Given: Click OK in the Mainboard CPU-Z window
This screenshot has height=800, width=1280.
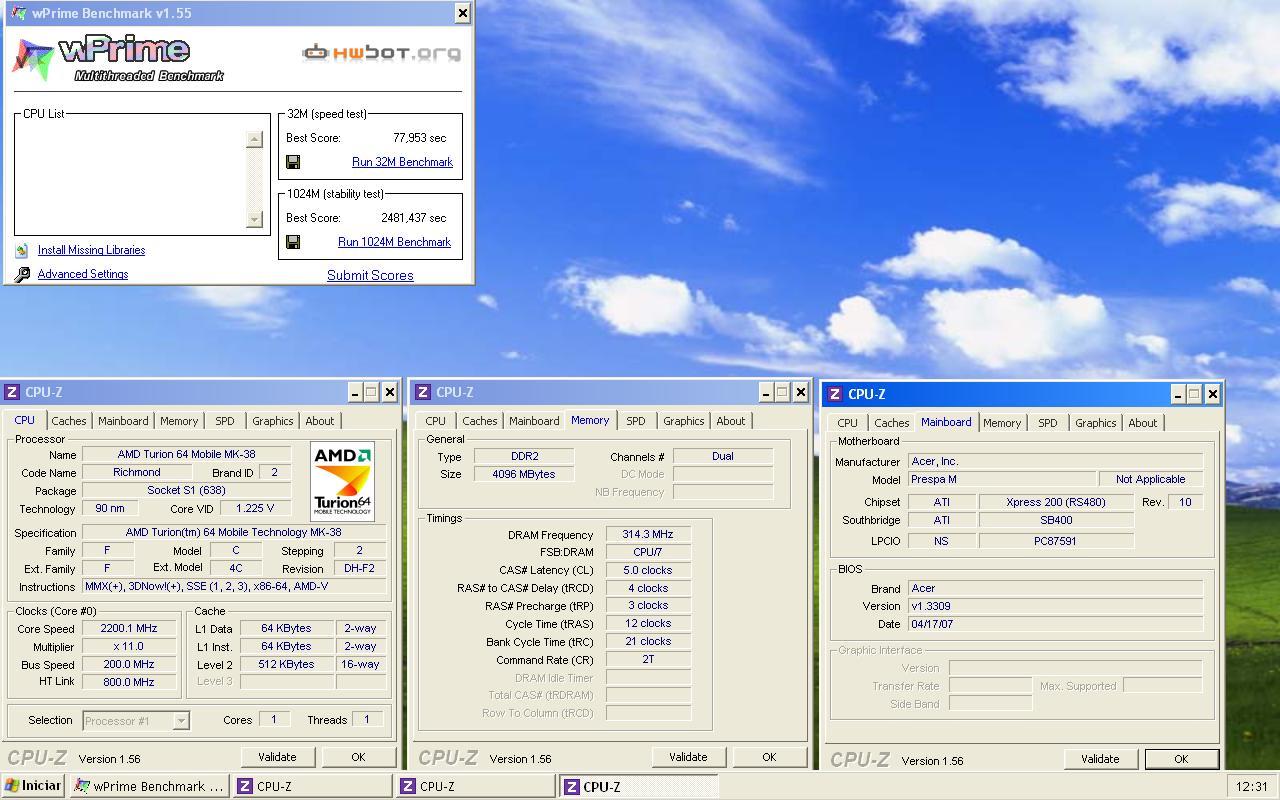Looking at the screenshot, I should 1181,759.
